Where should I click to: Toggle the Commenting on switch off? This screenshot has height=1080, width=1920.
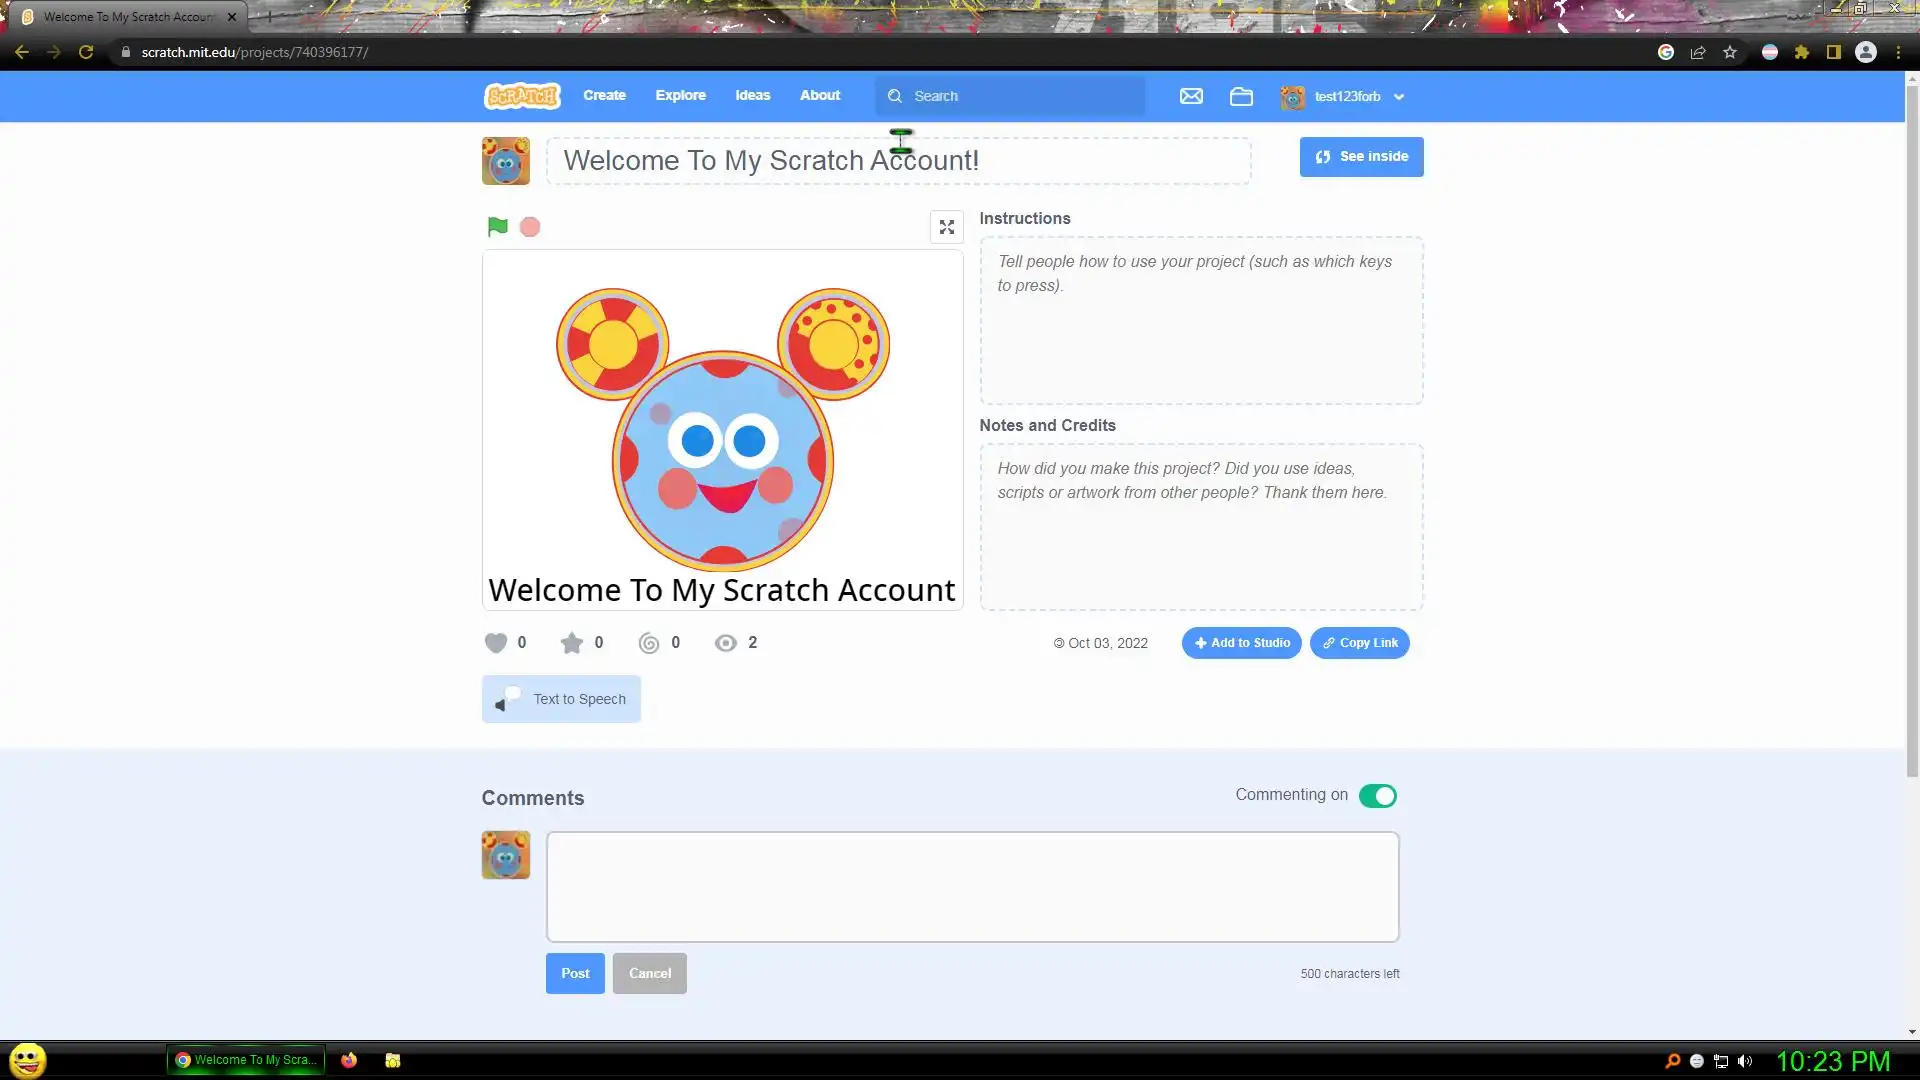pos(1377,796)
